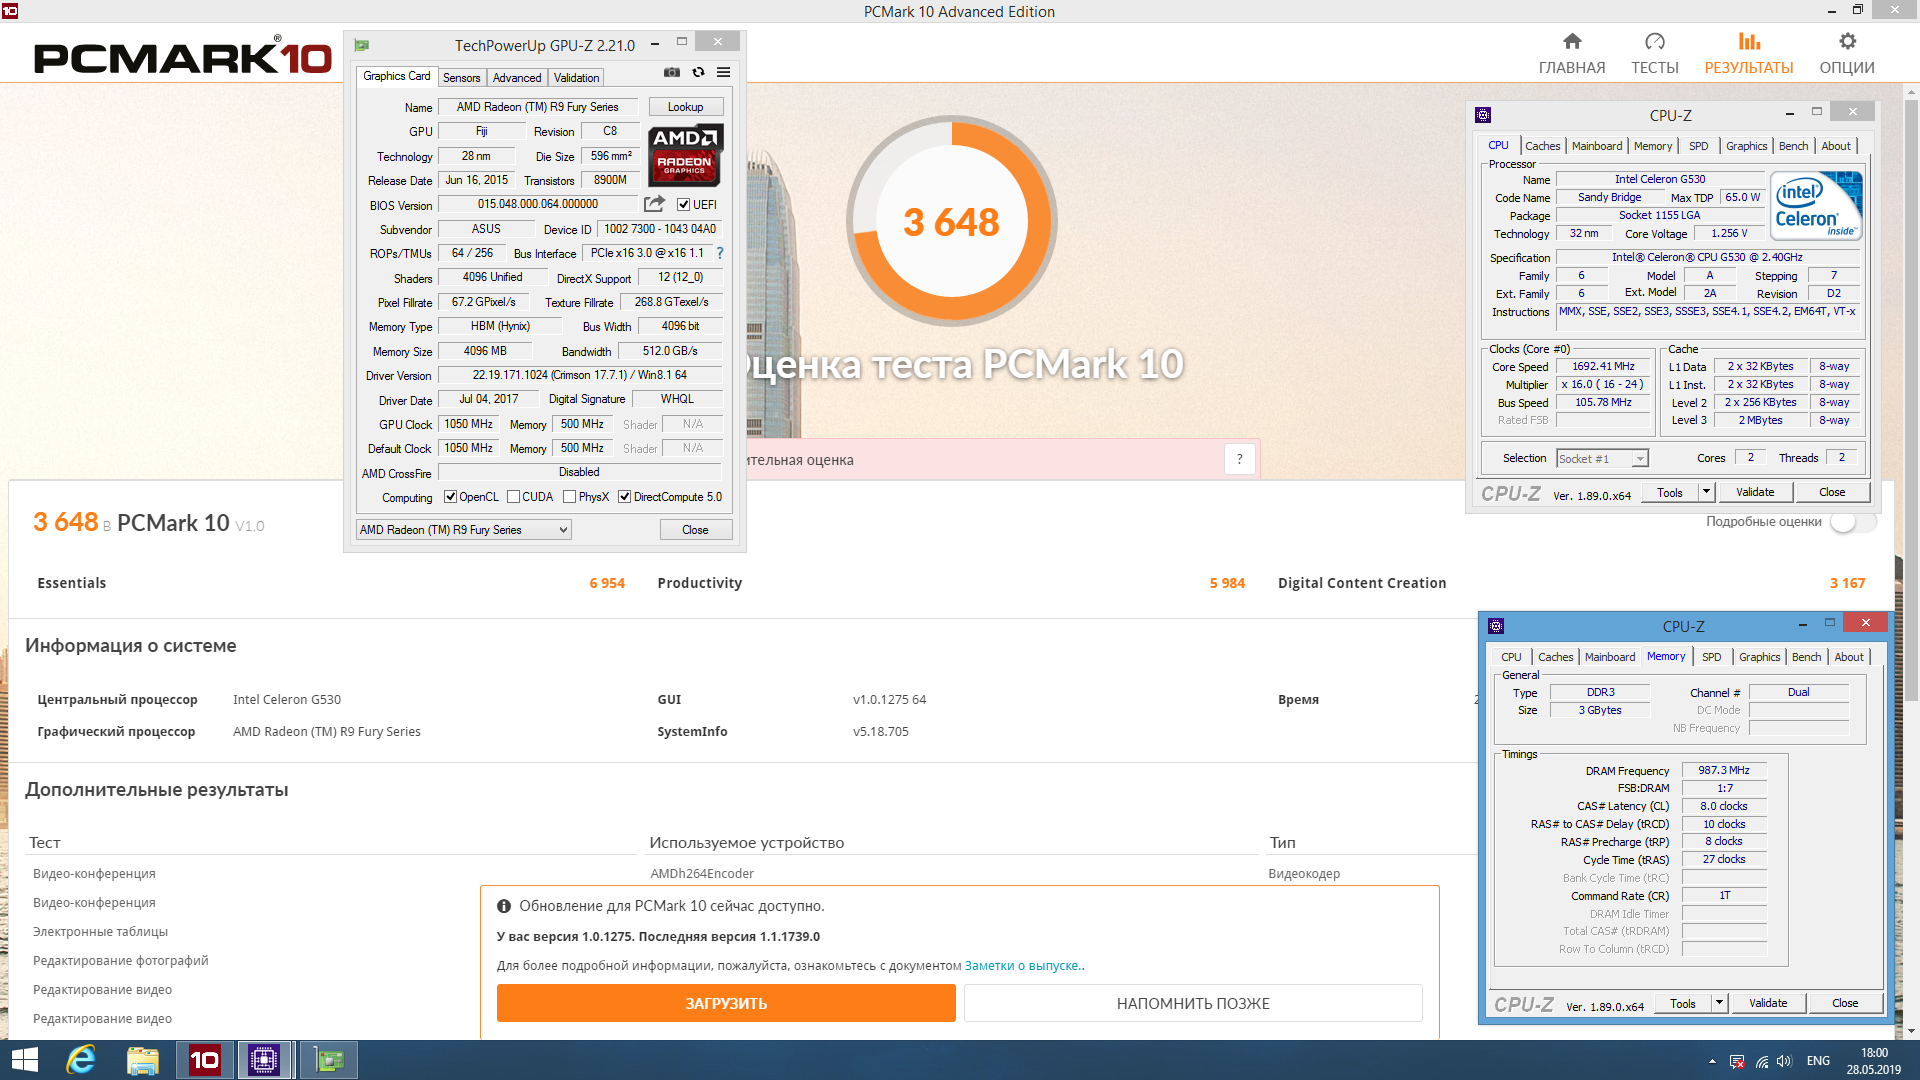
Task: Click AMD Radeon Graphics logo in GPU-Z
Action: [685, 156]
